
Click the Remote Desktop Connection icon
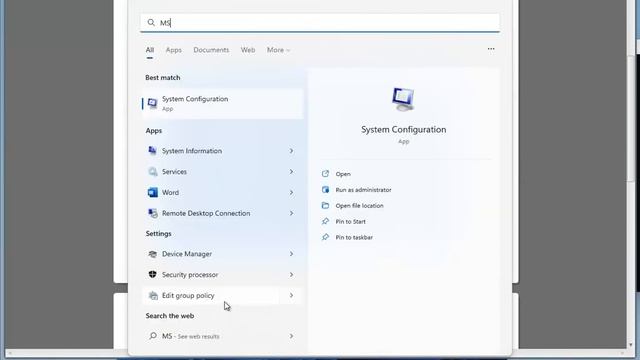coord(152,213)
